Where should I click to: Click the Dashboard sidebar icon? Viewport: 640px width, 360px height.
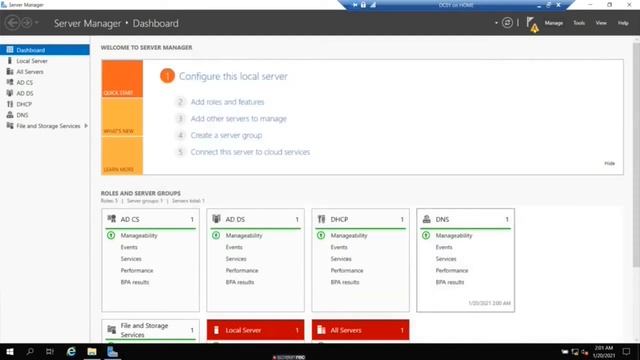(x=10, y=50)
